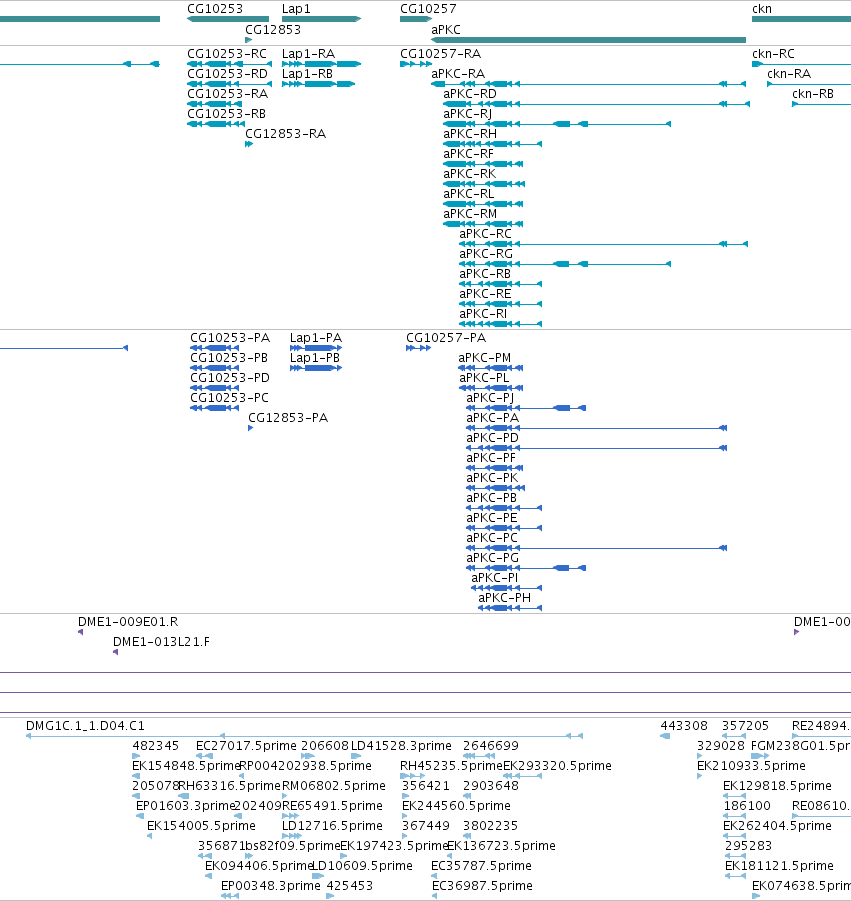The height and width of the screenshot is (901, 851).
Task: Click the CG12853-RA transcript label
Action: pos(286,133)
